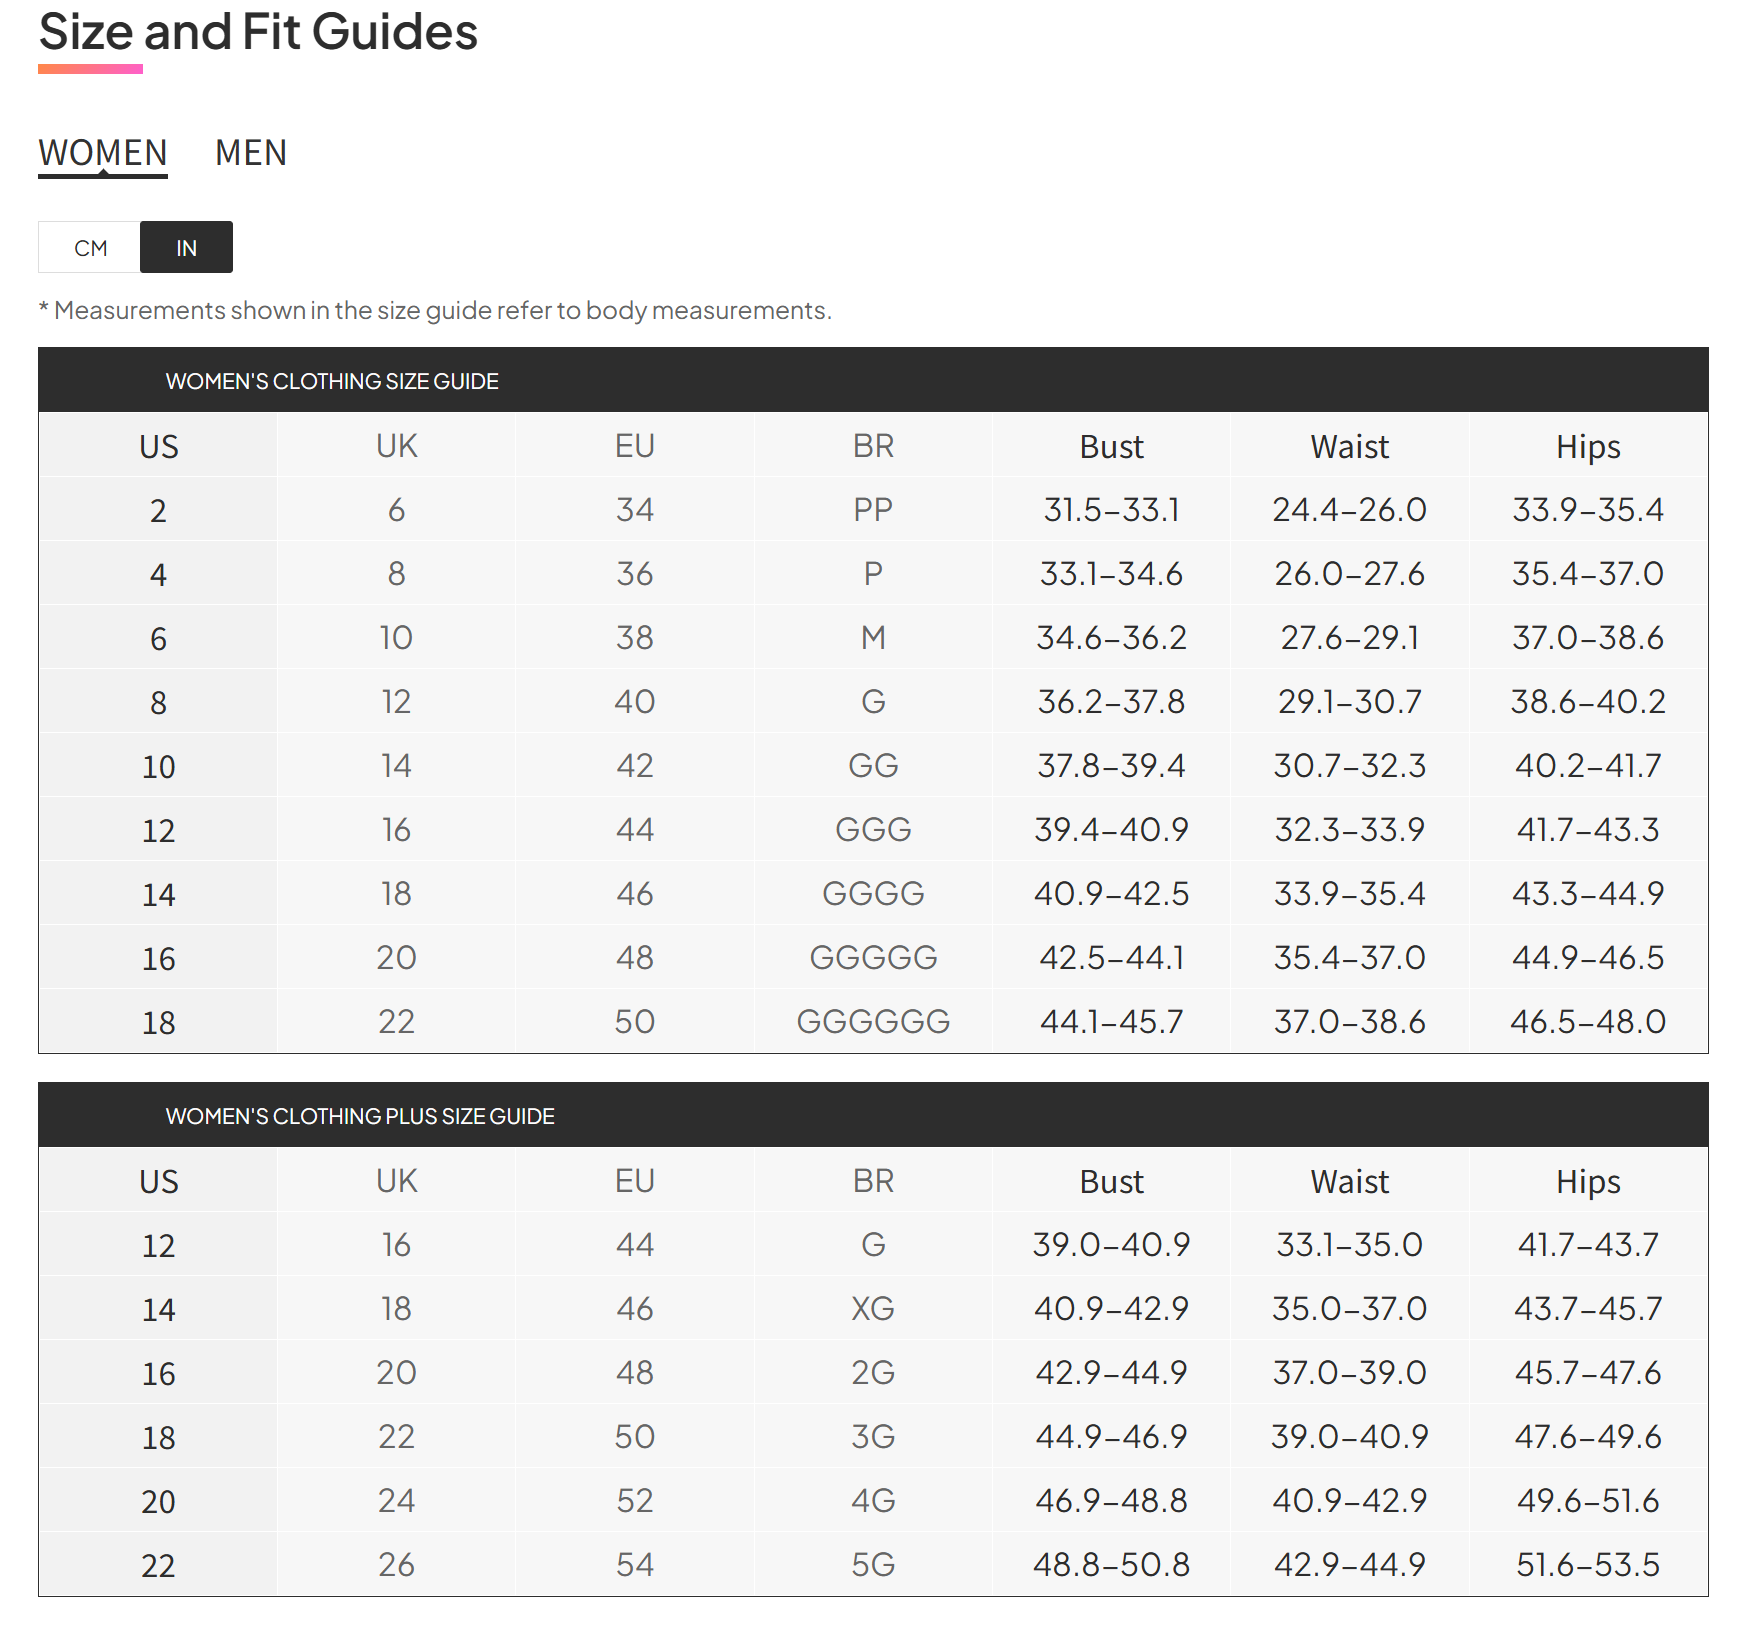The height and width of the screenshot is (1632, 1751).
Task: Select the IN unit toggle
Action: tap(186, 248)
